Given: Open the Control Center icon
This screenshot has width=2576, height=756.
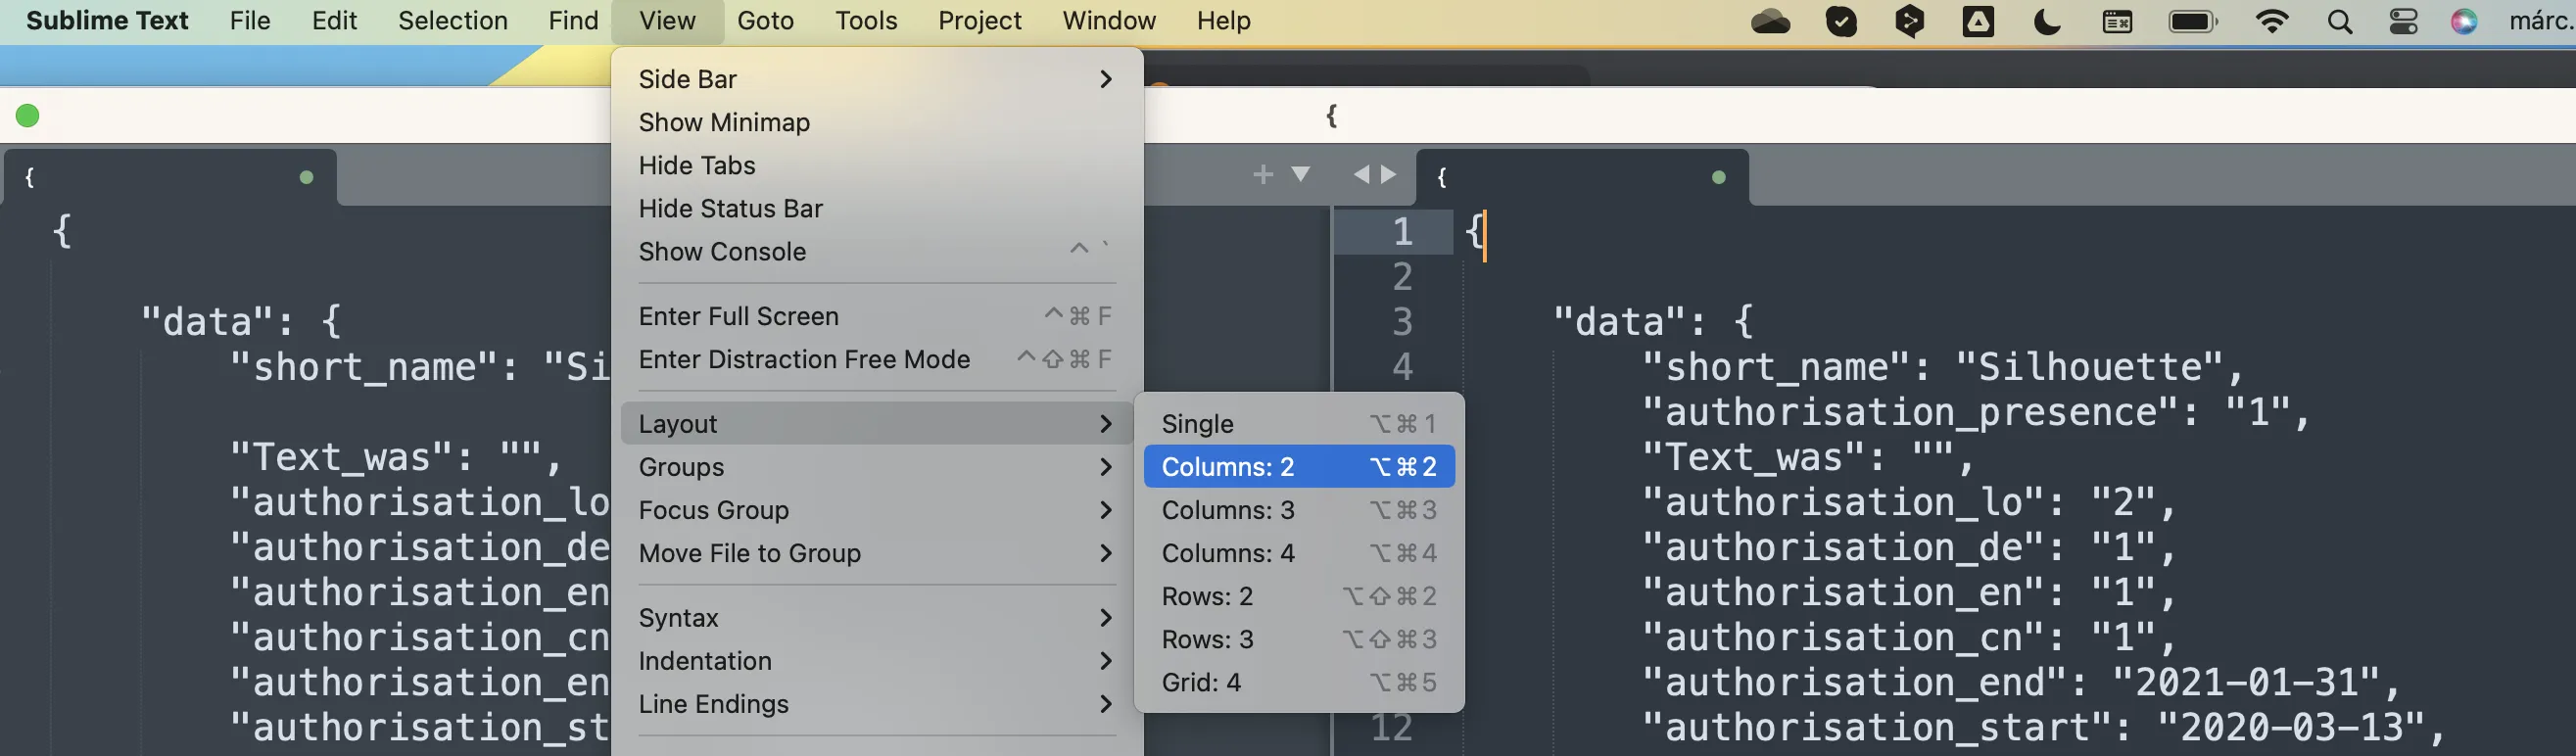Looking at the screenshot, I should (2404, 22).
